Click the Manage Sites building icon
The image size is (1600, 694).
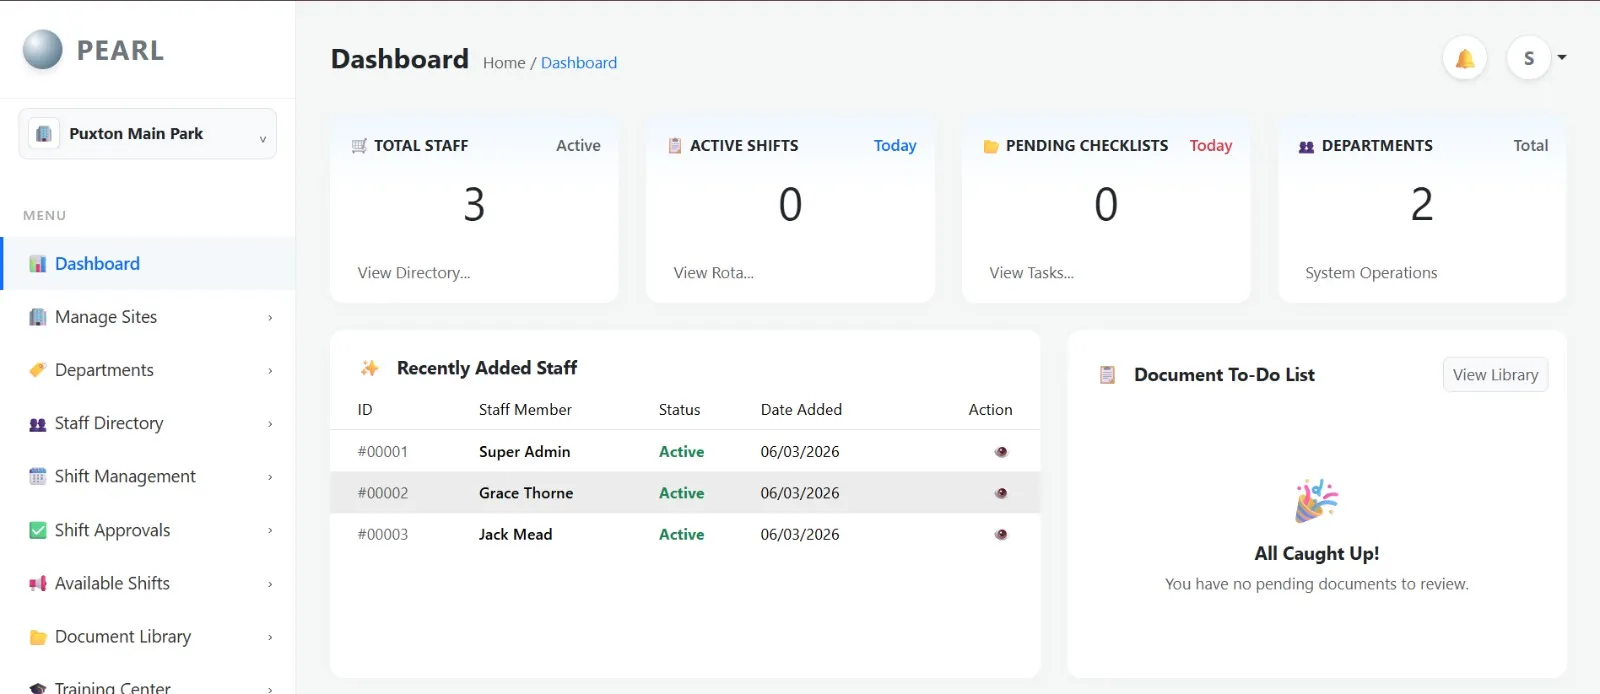38,317
